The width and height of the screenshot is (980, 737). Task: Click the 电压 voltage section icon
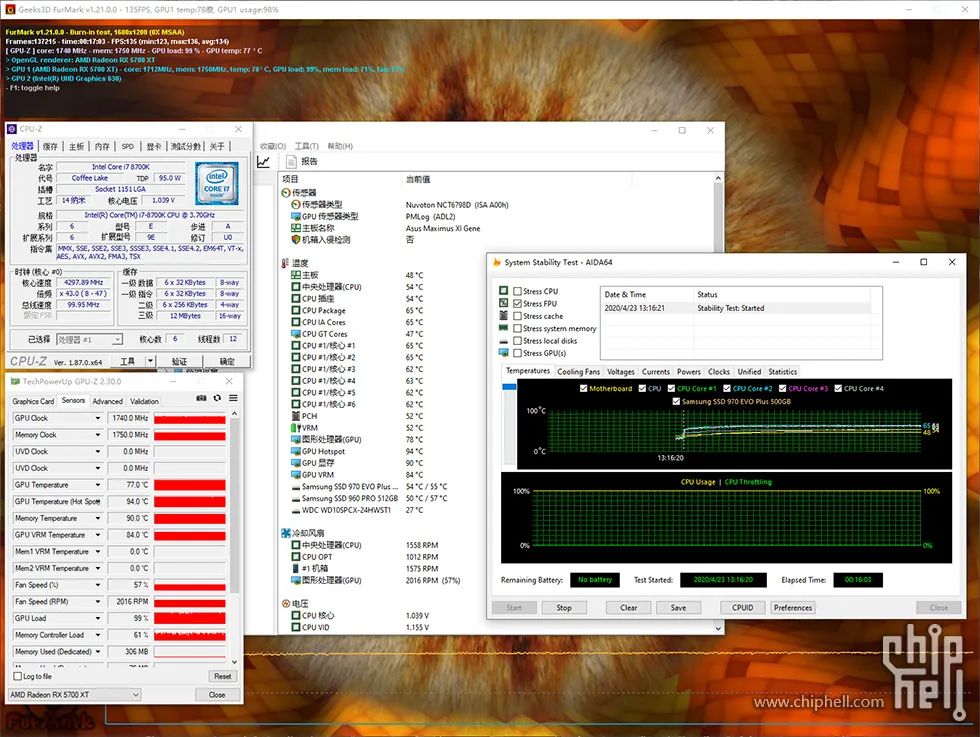286,604
